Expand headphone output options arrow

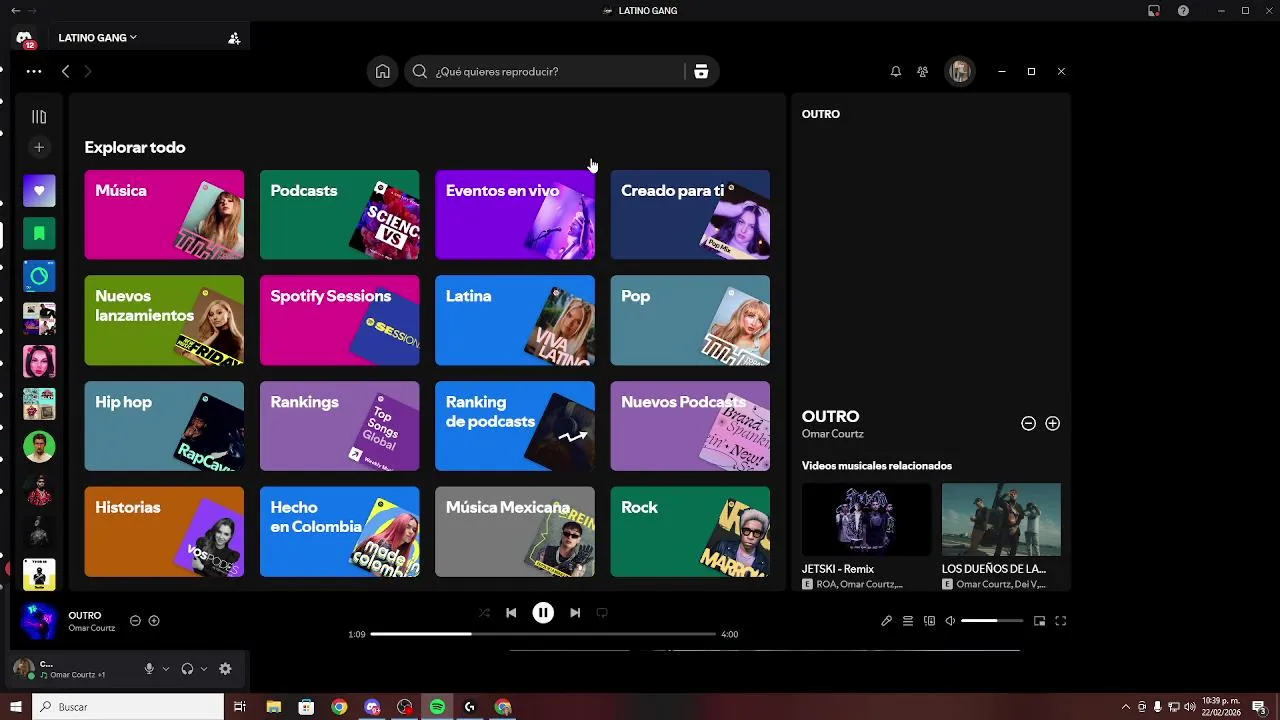(204, 669)
